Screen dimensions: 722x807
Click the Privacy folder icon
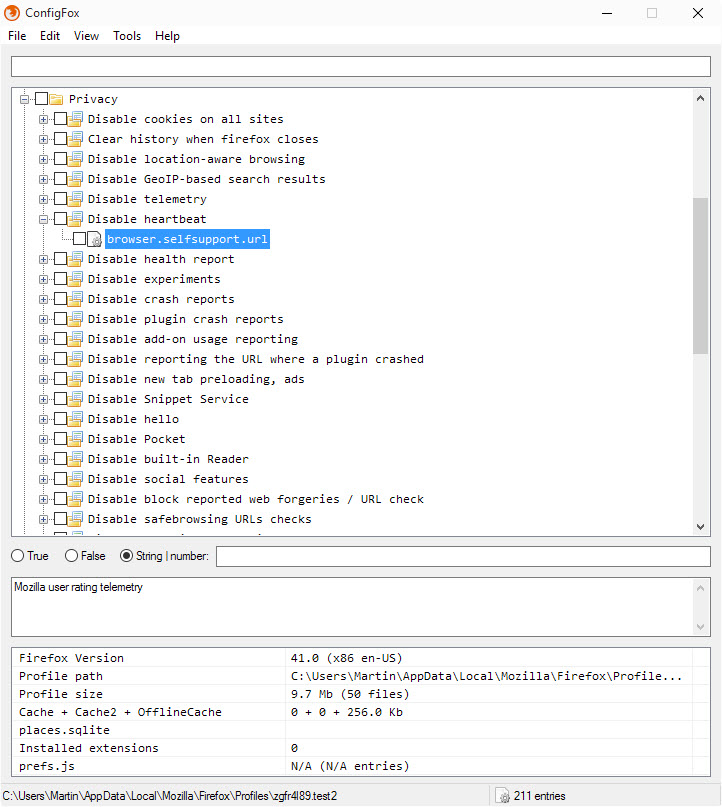(56, 99)
